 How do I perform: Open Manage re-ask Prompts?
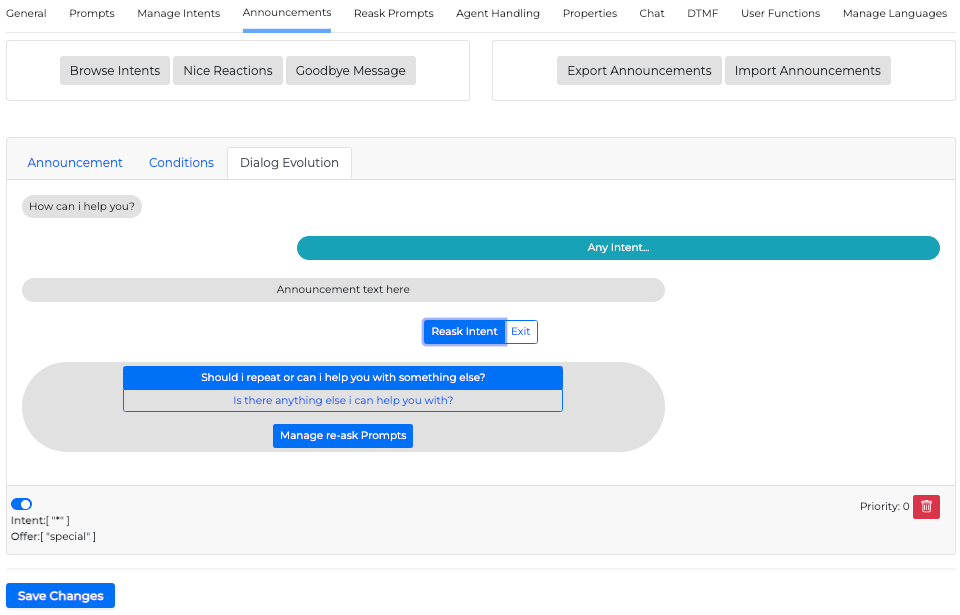(342, 436)
